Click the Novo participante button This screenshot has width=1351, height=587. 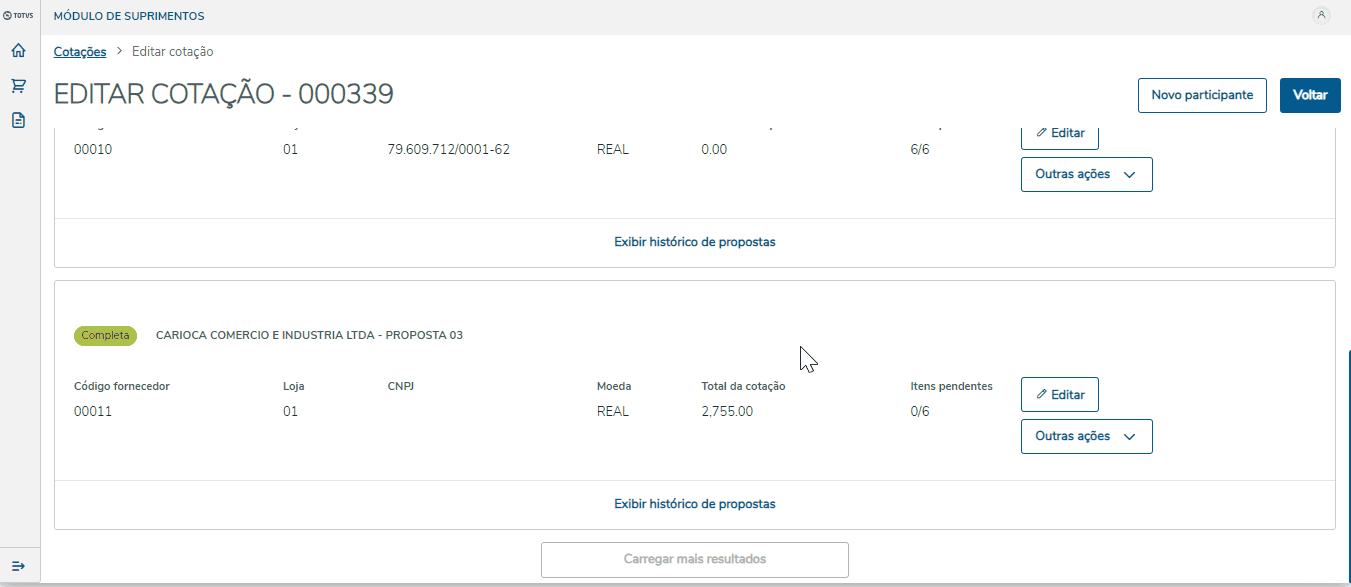[x=1202, y=95]
